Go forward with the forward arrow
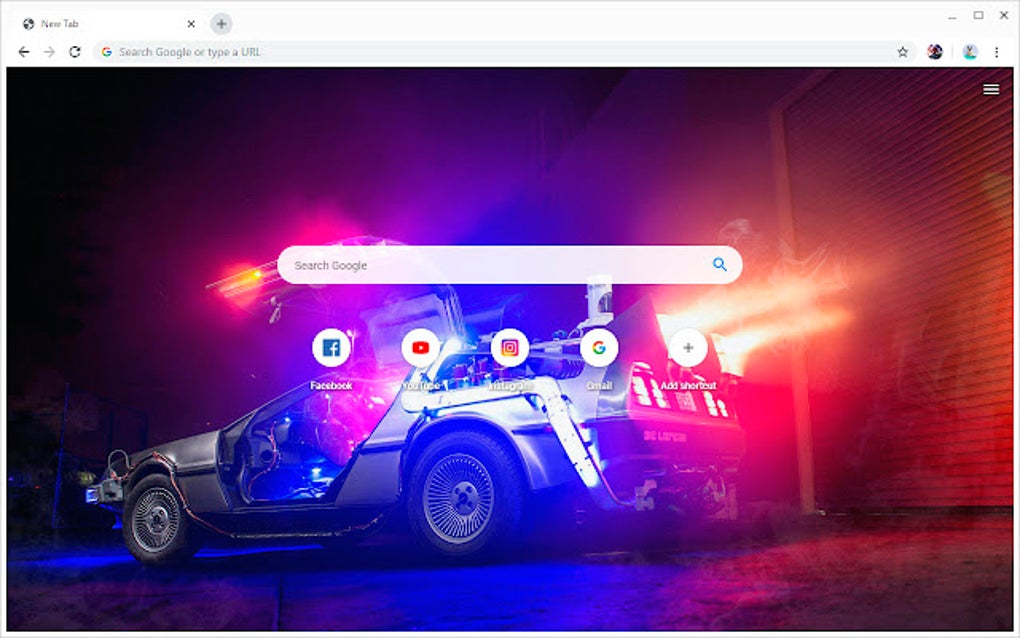 pyautogui.click(x=49, y=52)
